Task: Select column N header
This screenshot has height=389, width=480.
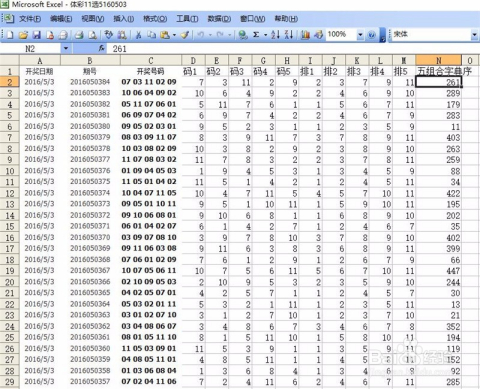Action: (x=438, y=60)
